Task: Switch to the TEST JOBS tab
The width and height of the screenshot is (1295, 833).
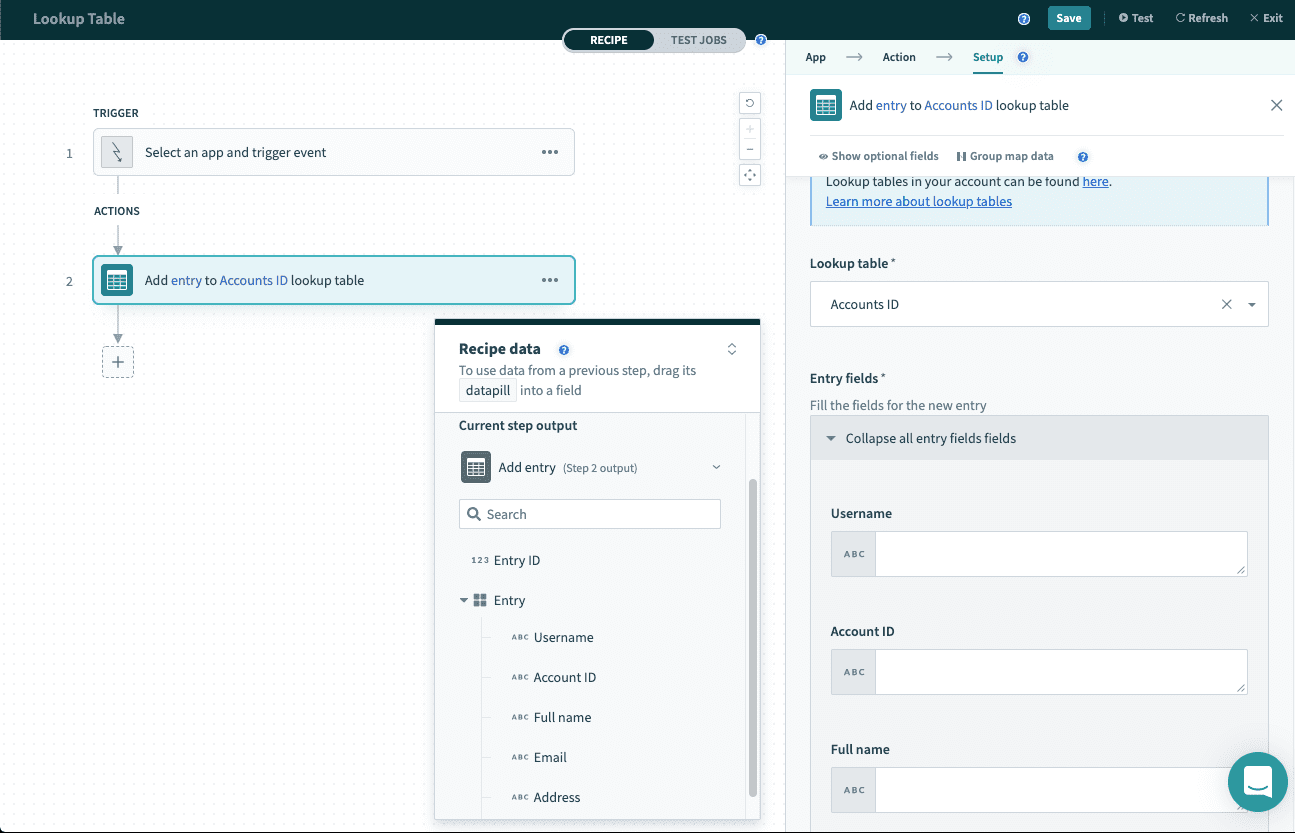Action: [698, 40]
